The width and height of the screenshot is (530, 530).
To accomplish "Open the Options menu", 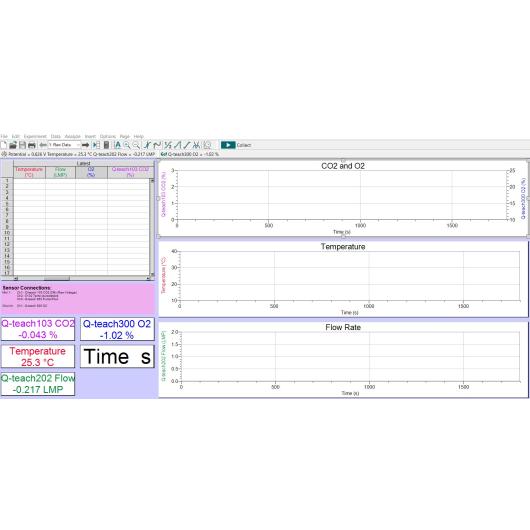I will tap(108, 136).
